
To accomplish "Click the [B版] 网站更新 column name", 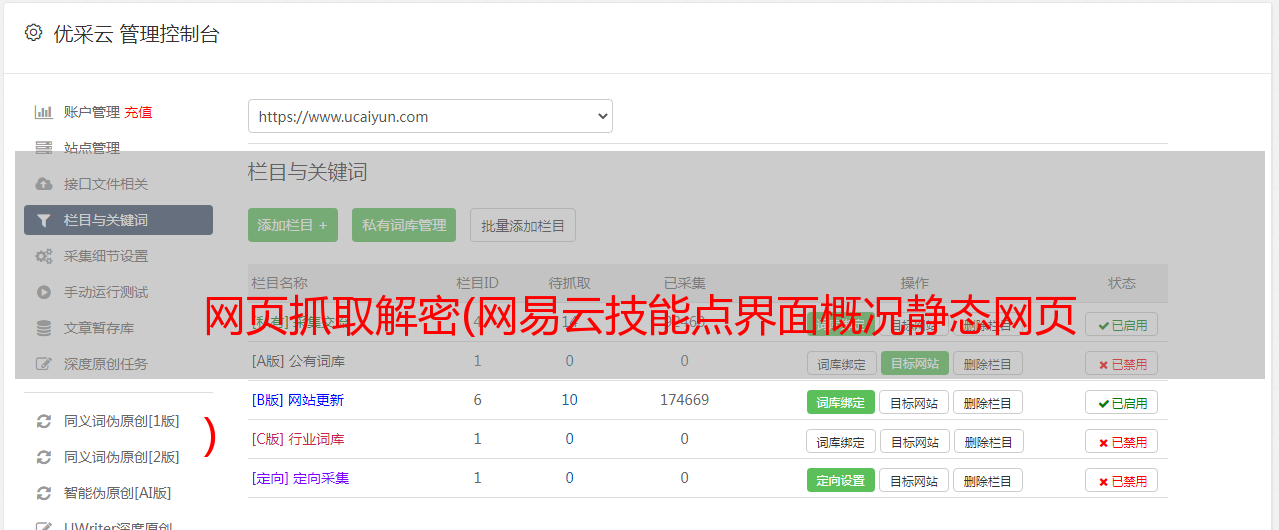I will click(x=298, y=400).
